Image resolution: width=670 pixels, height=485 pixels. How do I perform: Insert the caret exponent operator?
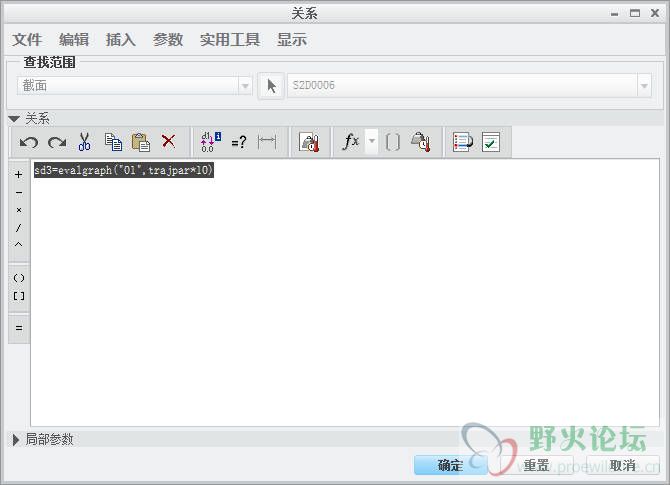tap(18, 245)
